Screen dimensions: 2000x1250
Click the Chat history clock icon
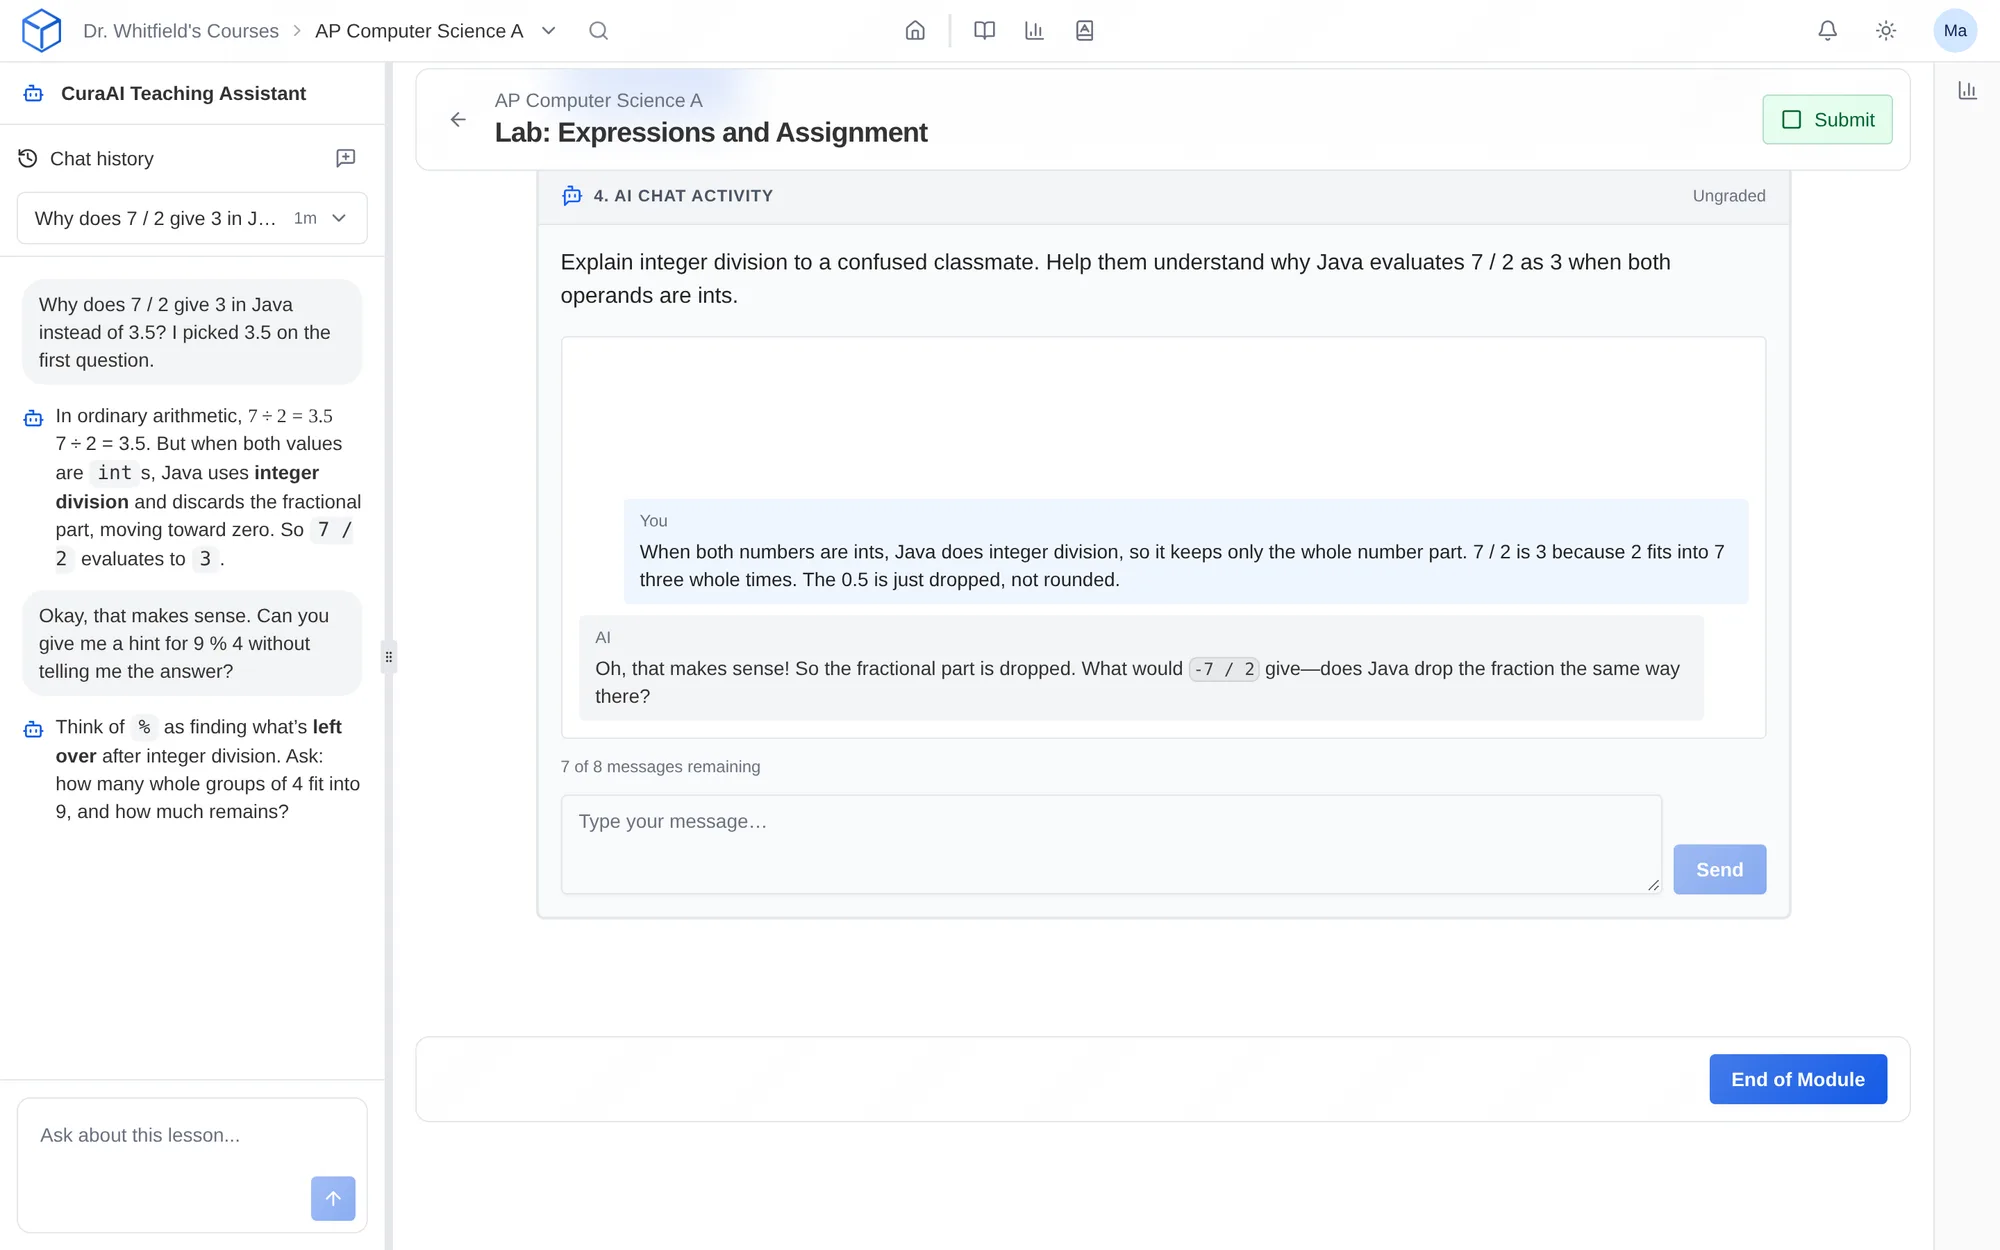28,158
